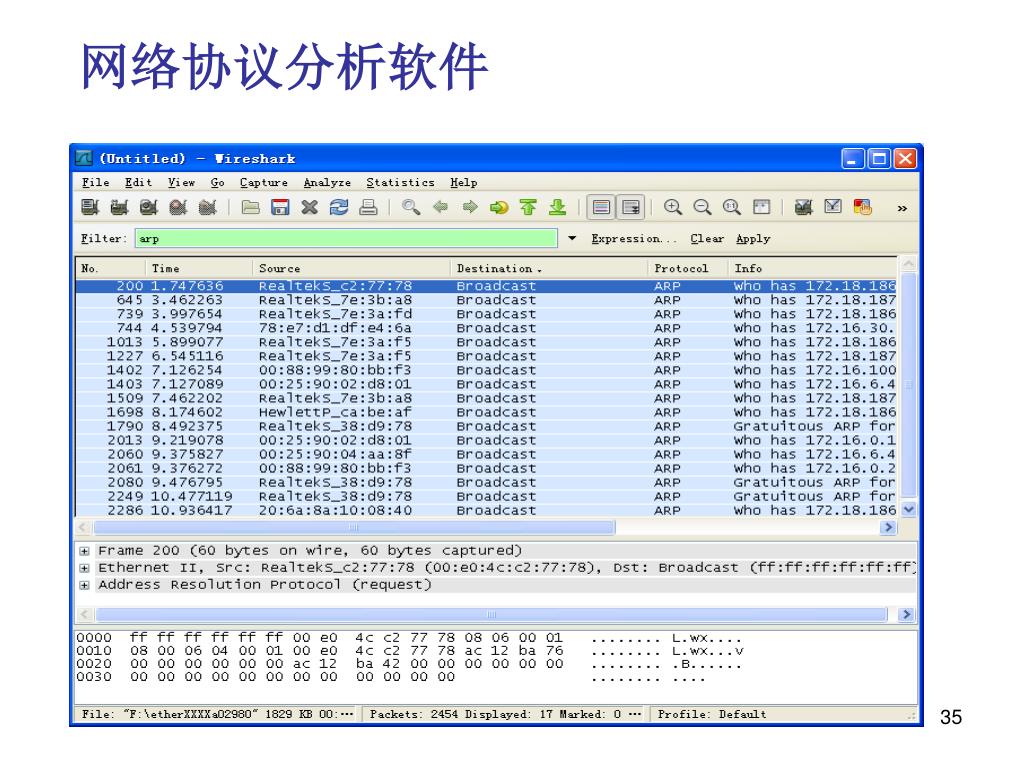Expand Address Resolution Protocol tree node
Viewport: 1024px width, 768px height.
point(84,585)
